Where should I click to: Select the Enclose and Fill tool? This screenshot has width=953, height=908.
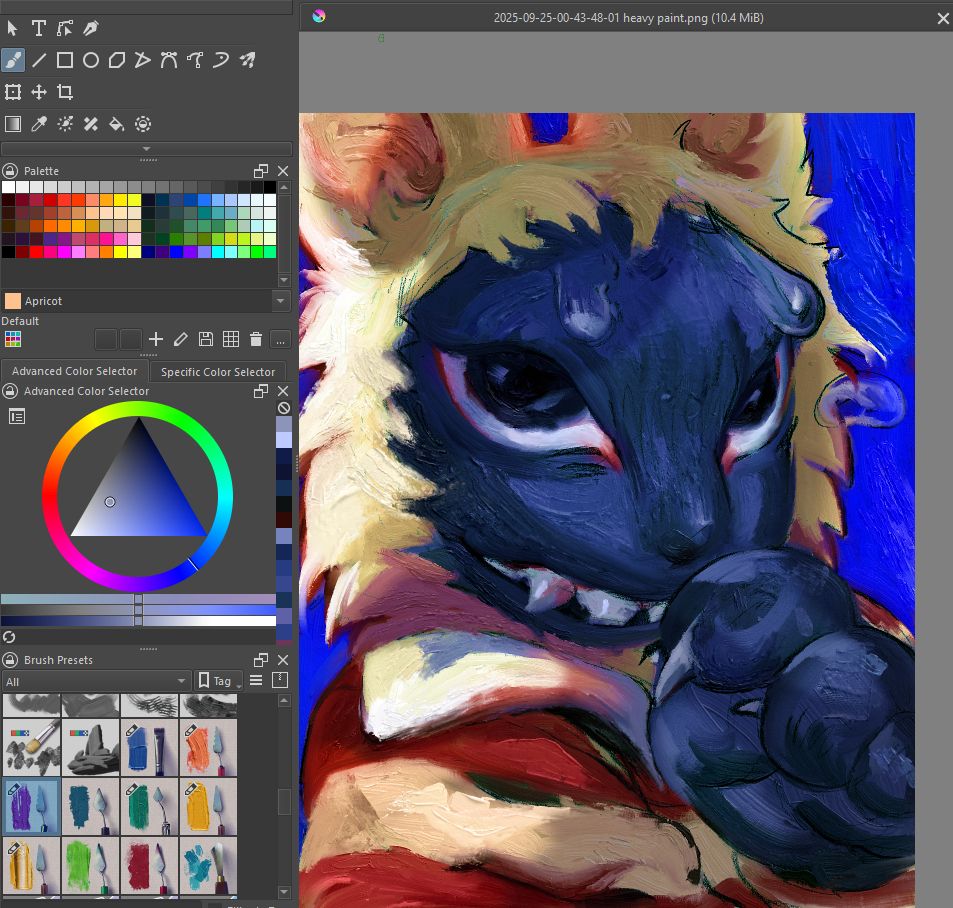[x=143, y=124]
